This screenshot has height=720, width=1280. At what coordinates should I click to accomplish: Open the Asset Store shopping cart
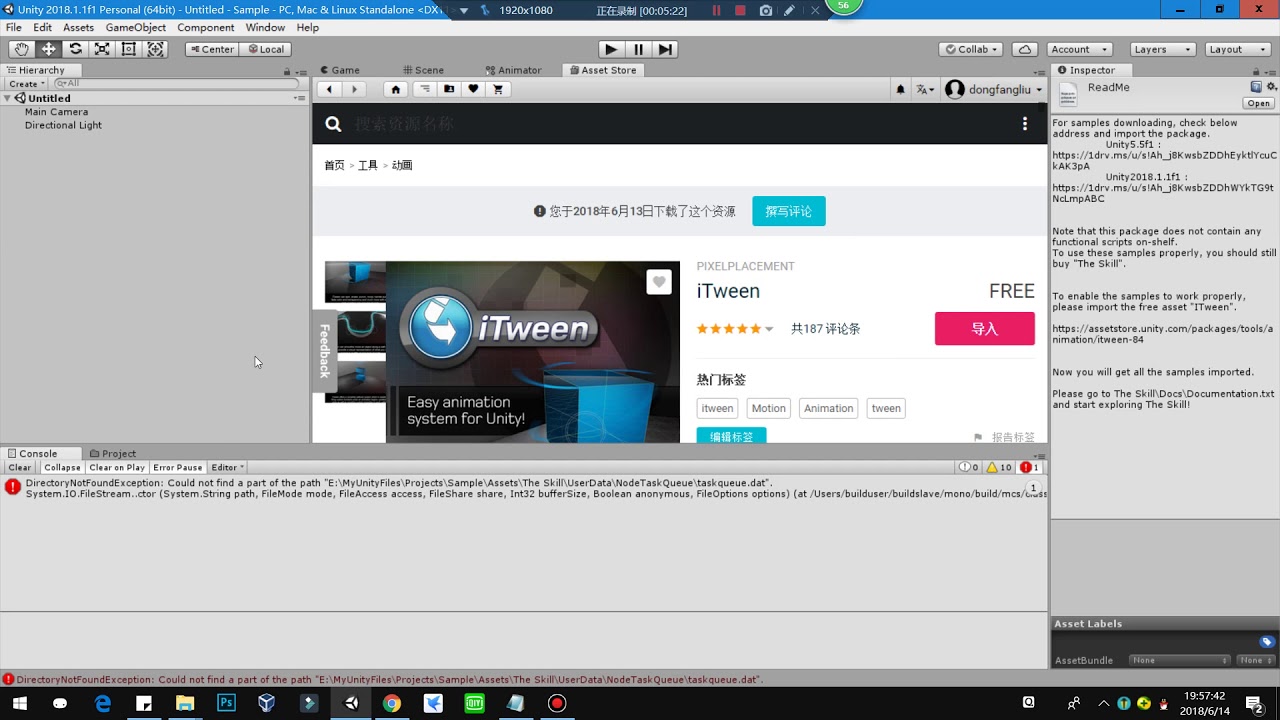click(498, 89)
